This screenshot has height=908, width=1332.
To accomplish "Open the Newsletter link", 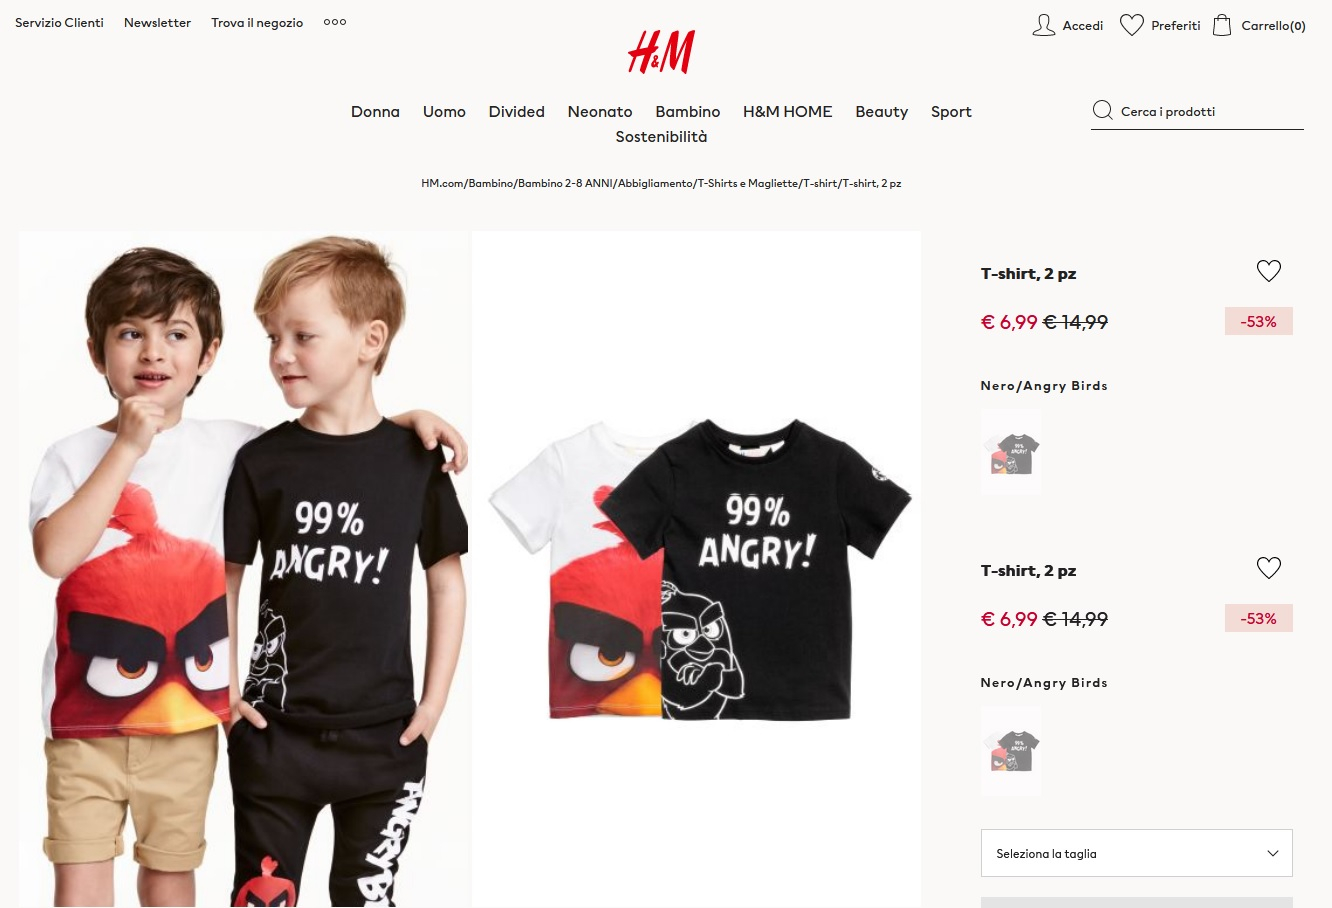I will click(x=157, y=22).
